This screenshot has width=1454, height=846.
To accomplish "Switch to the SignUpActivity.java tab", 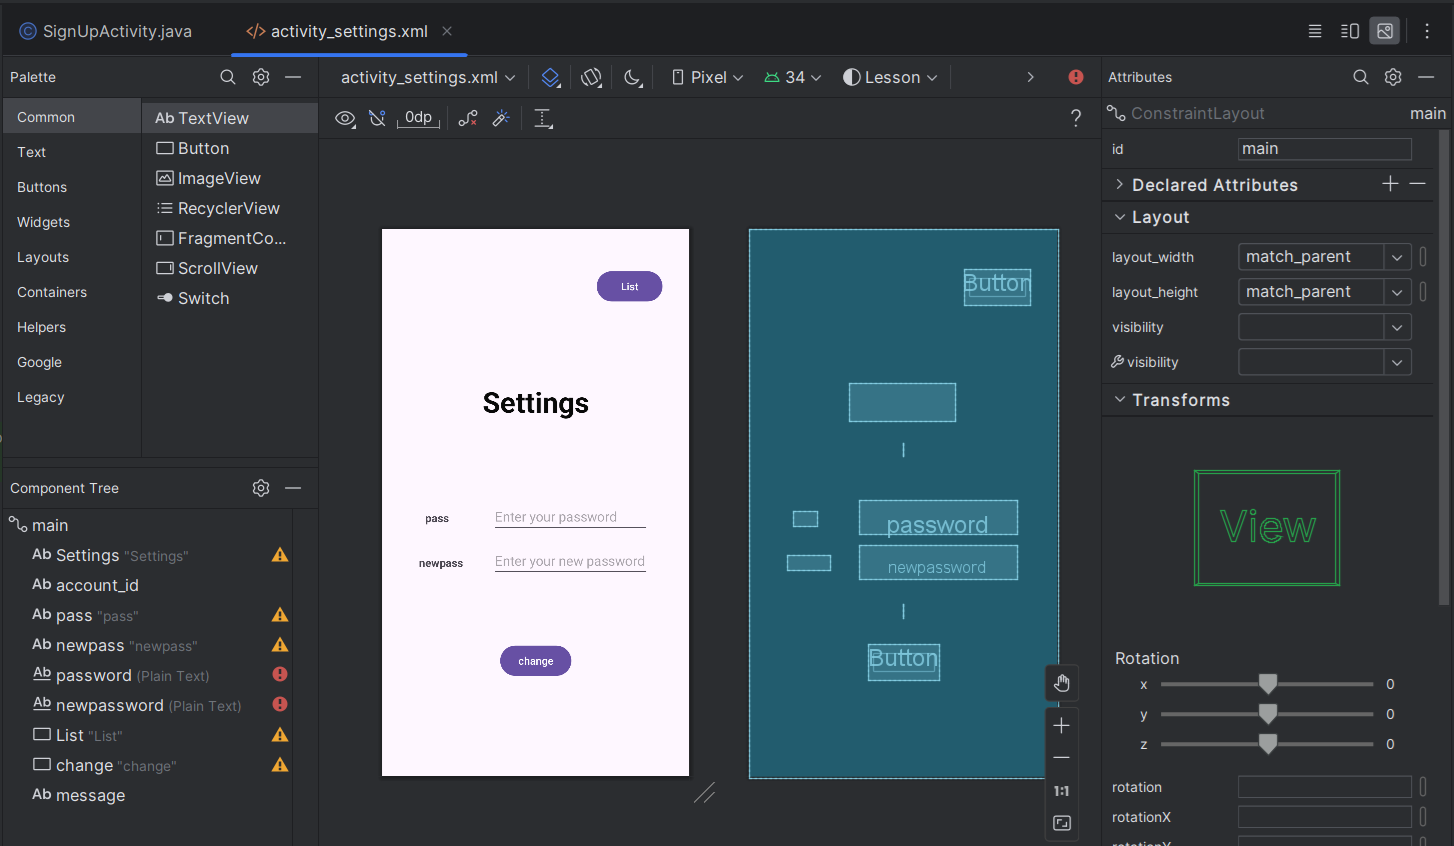I will pos(106,31).
